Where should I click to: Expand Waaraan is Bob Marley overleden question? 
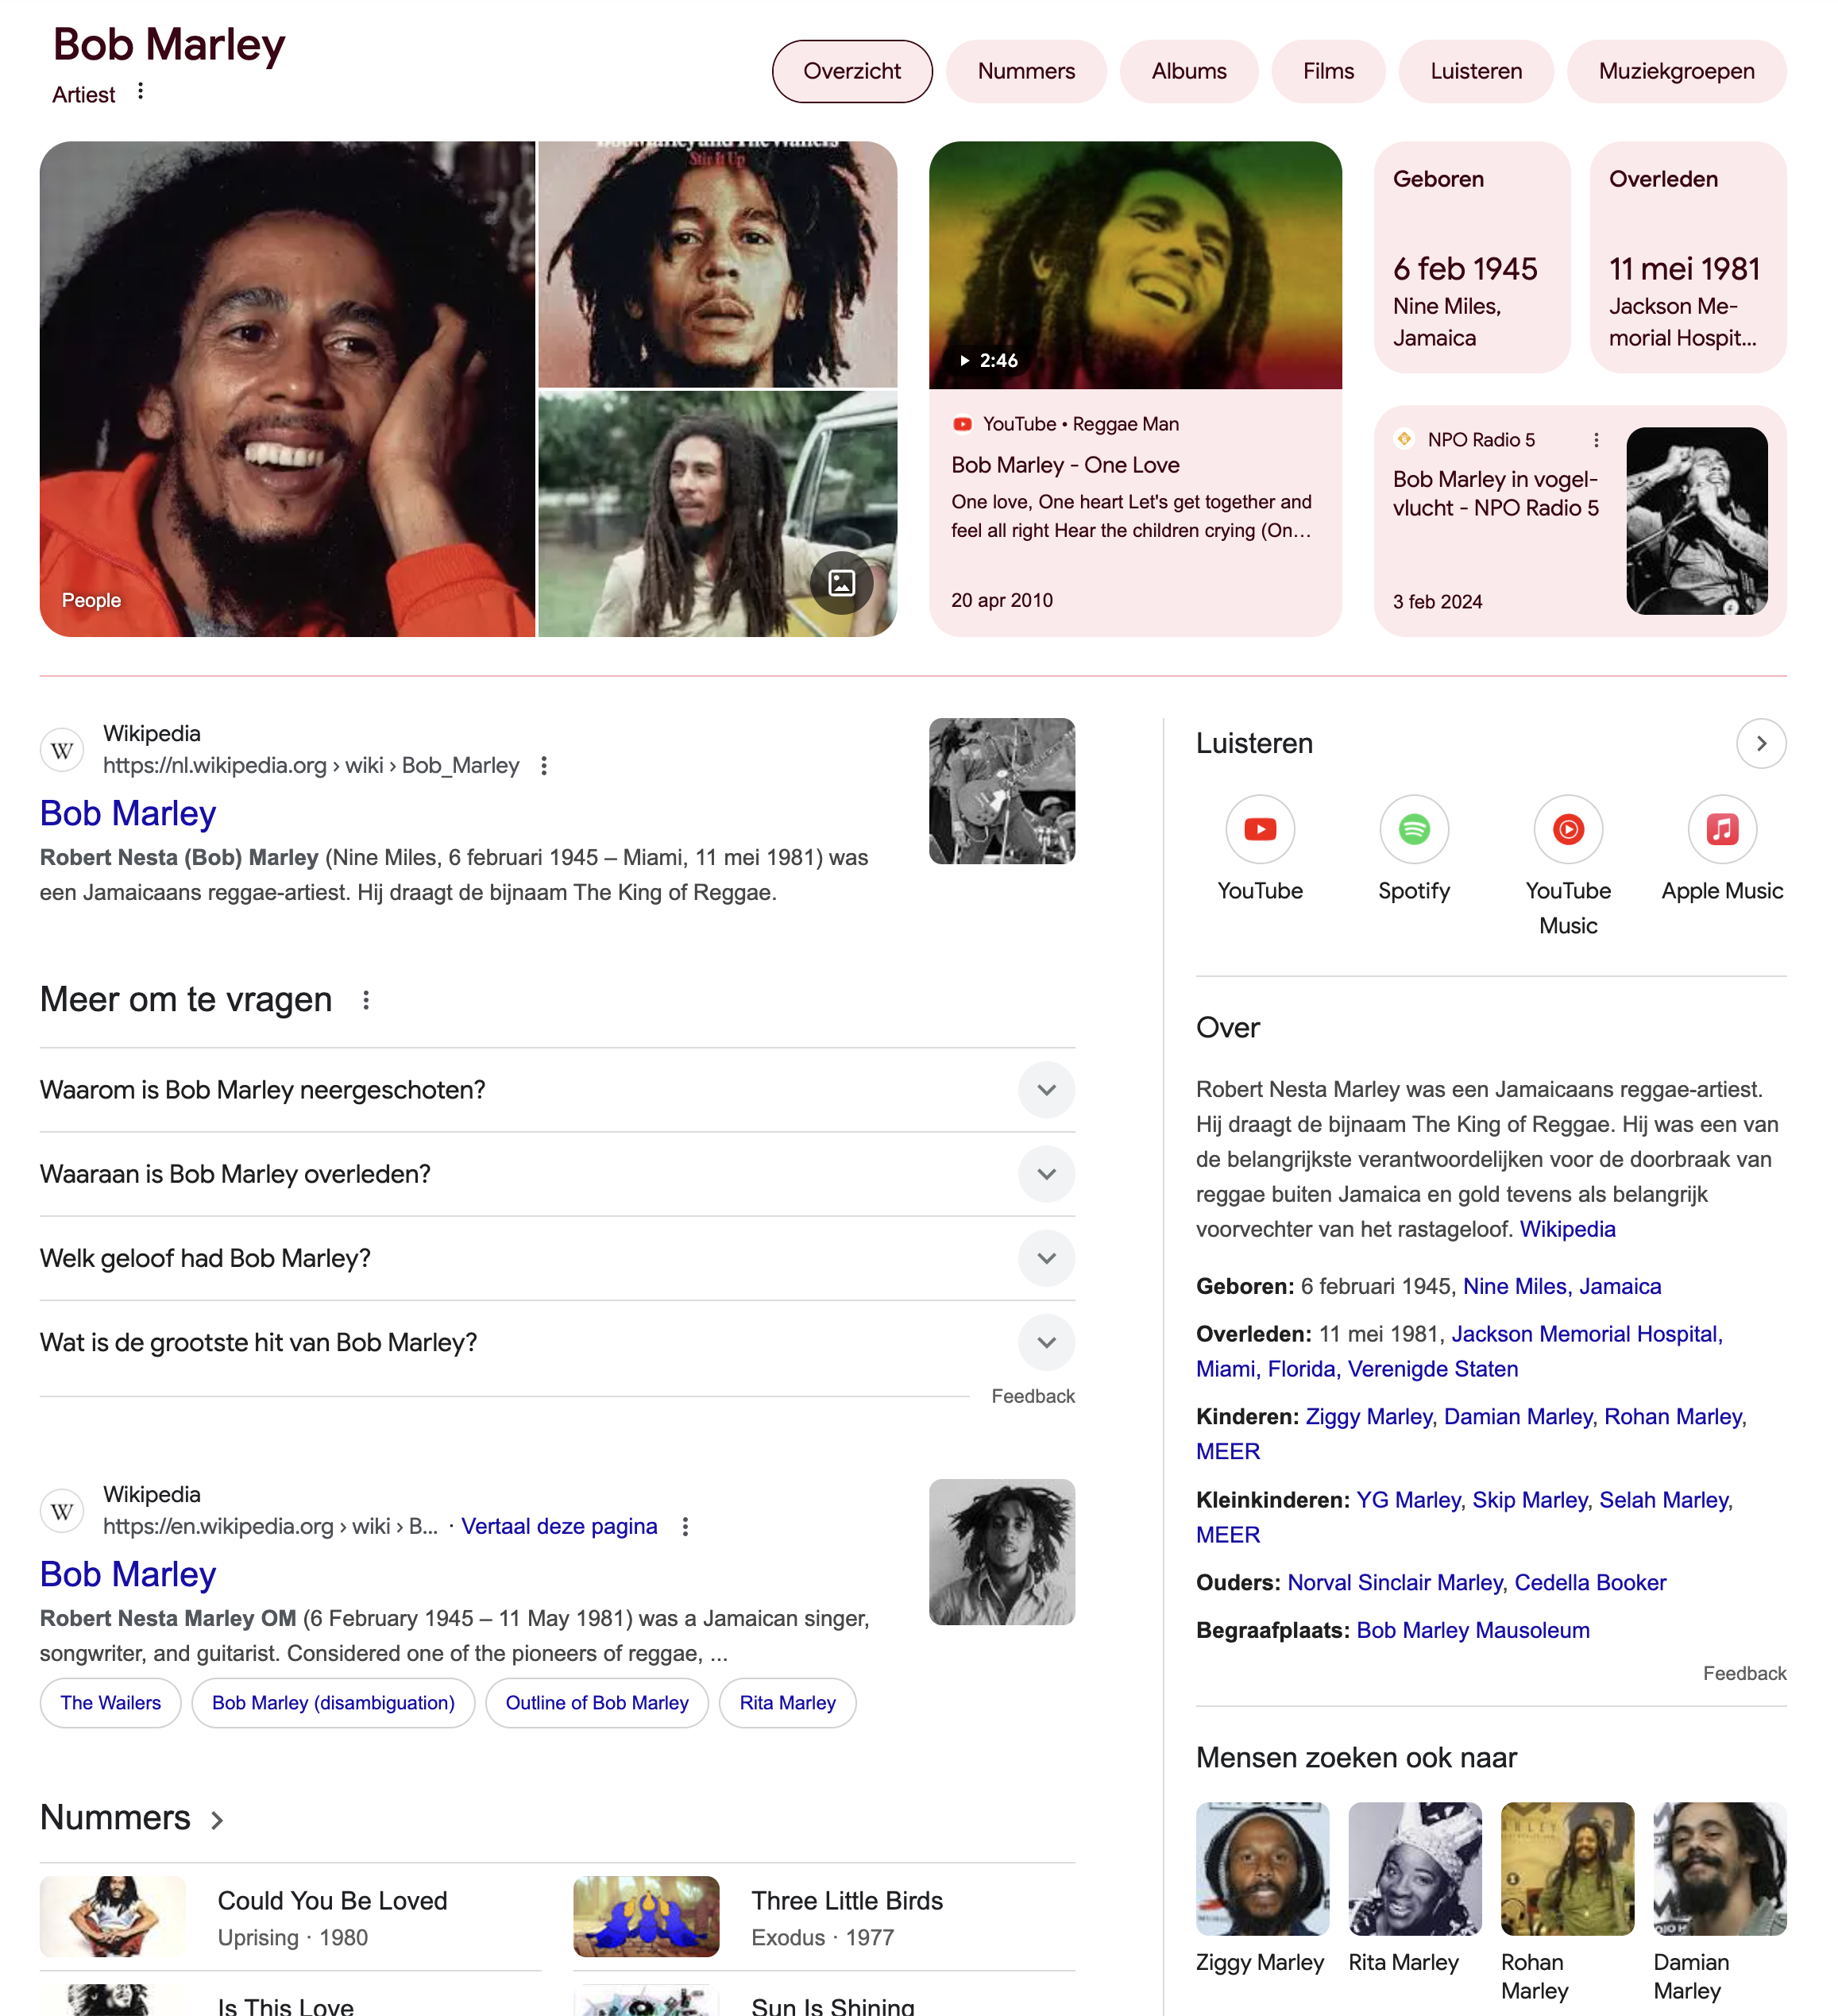(x=557, y=1174)
